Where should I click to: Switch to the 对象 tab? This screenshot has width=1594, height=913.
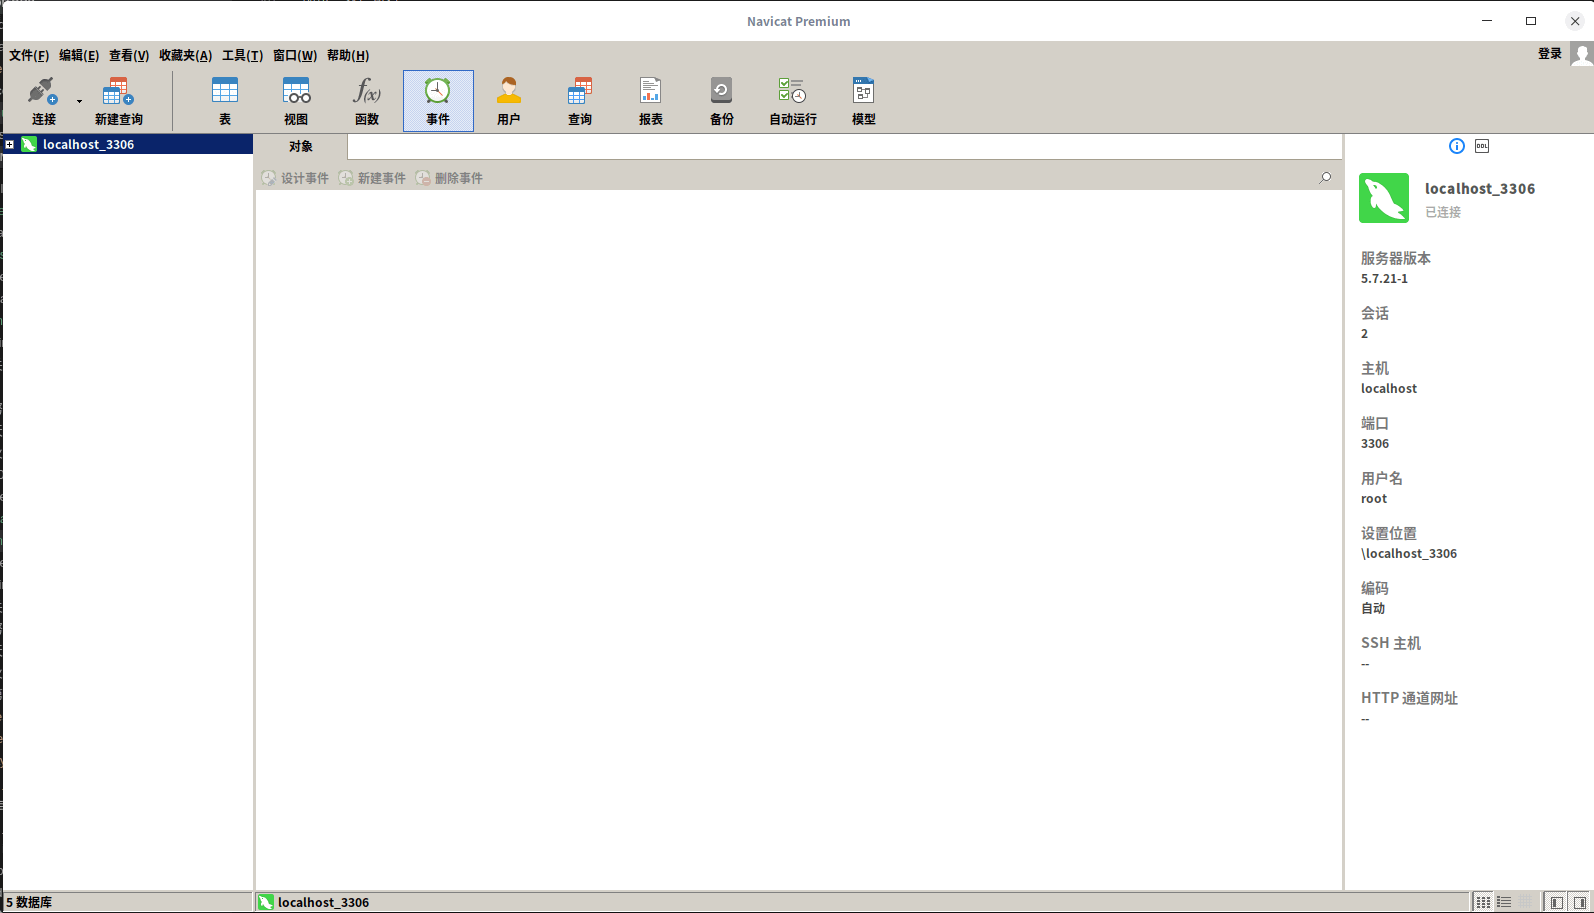point(301,147)
